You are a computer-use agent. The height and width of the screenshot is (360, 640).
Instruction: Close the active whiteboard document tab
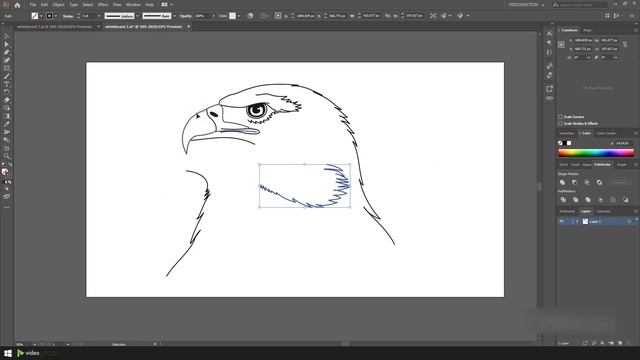click(189, 27)
